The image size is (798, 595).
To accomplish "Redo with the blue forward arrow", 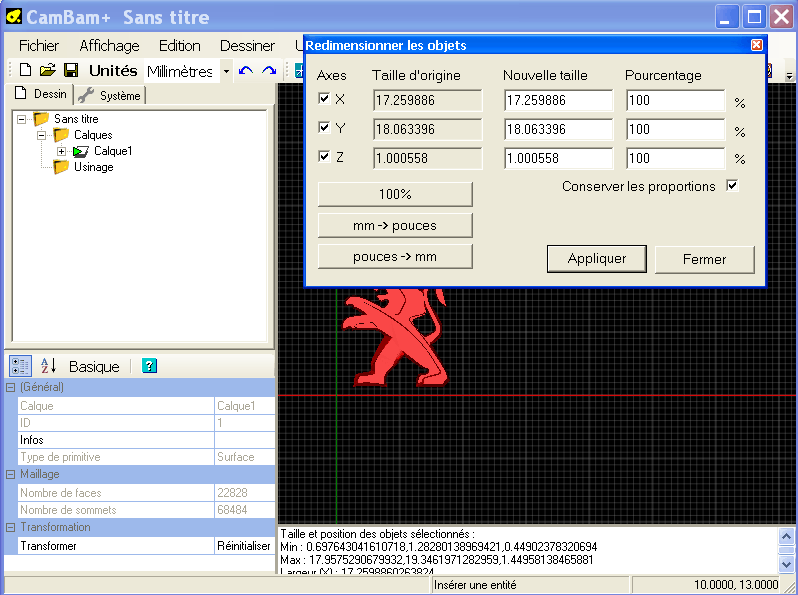I will click(269, 70).
